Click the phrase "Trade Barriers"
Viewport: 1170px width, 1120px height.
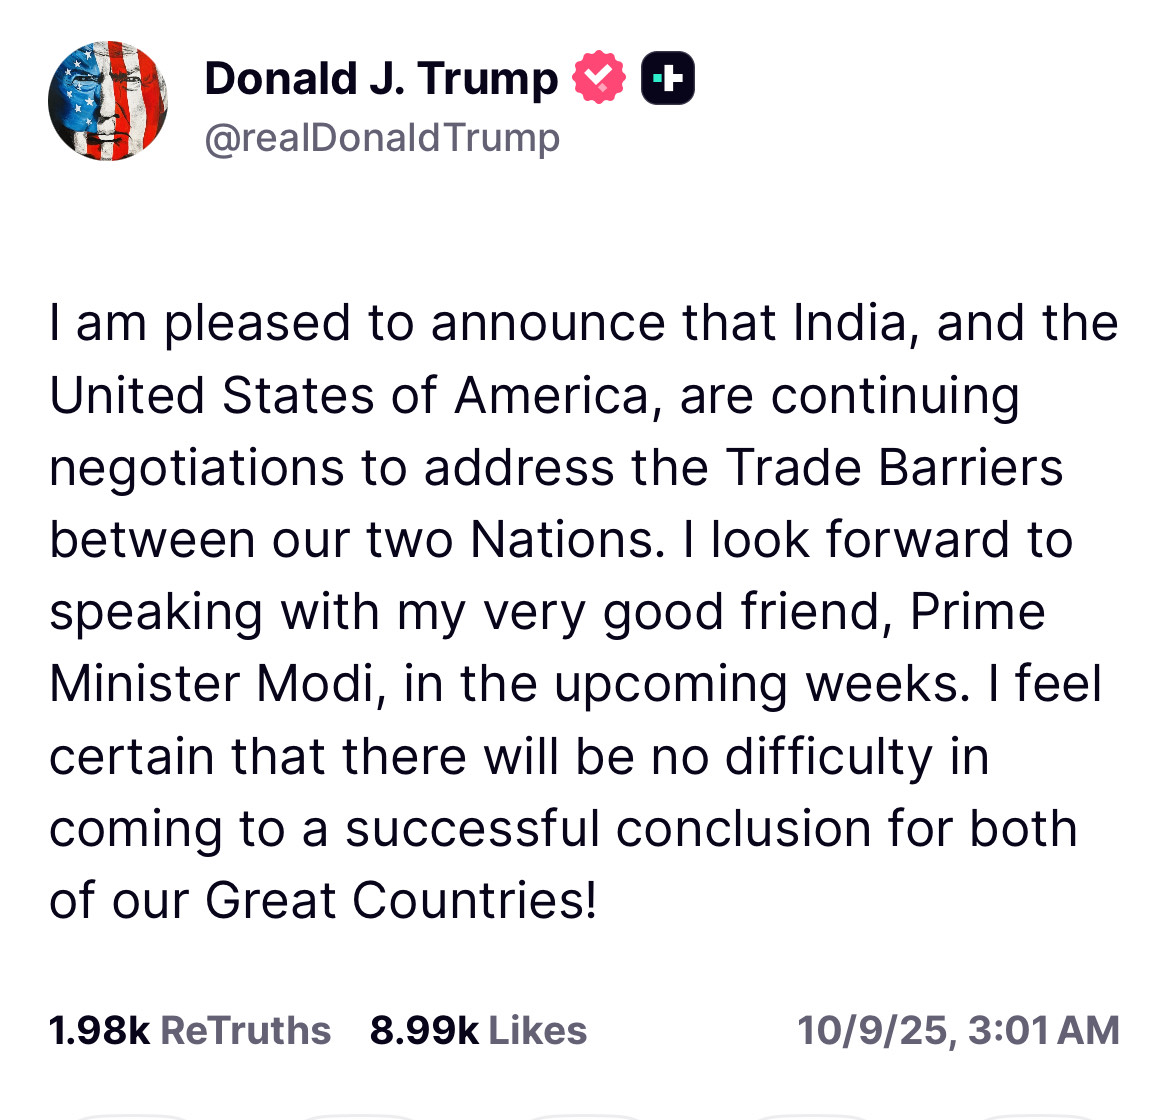coord(894,468)
